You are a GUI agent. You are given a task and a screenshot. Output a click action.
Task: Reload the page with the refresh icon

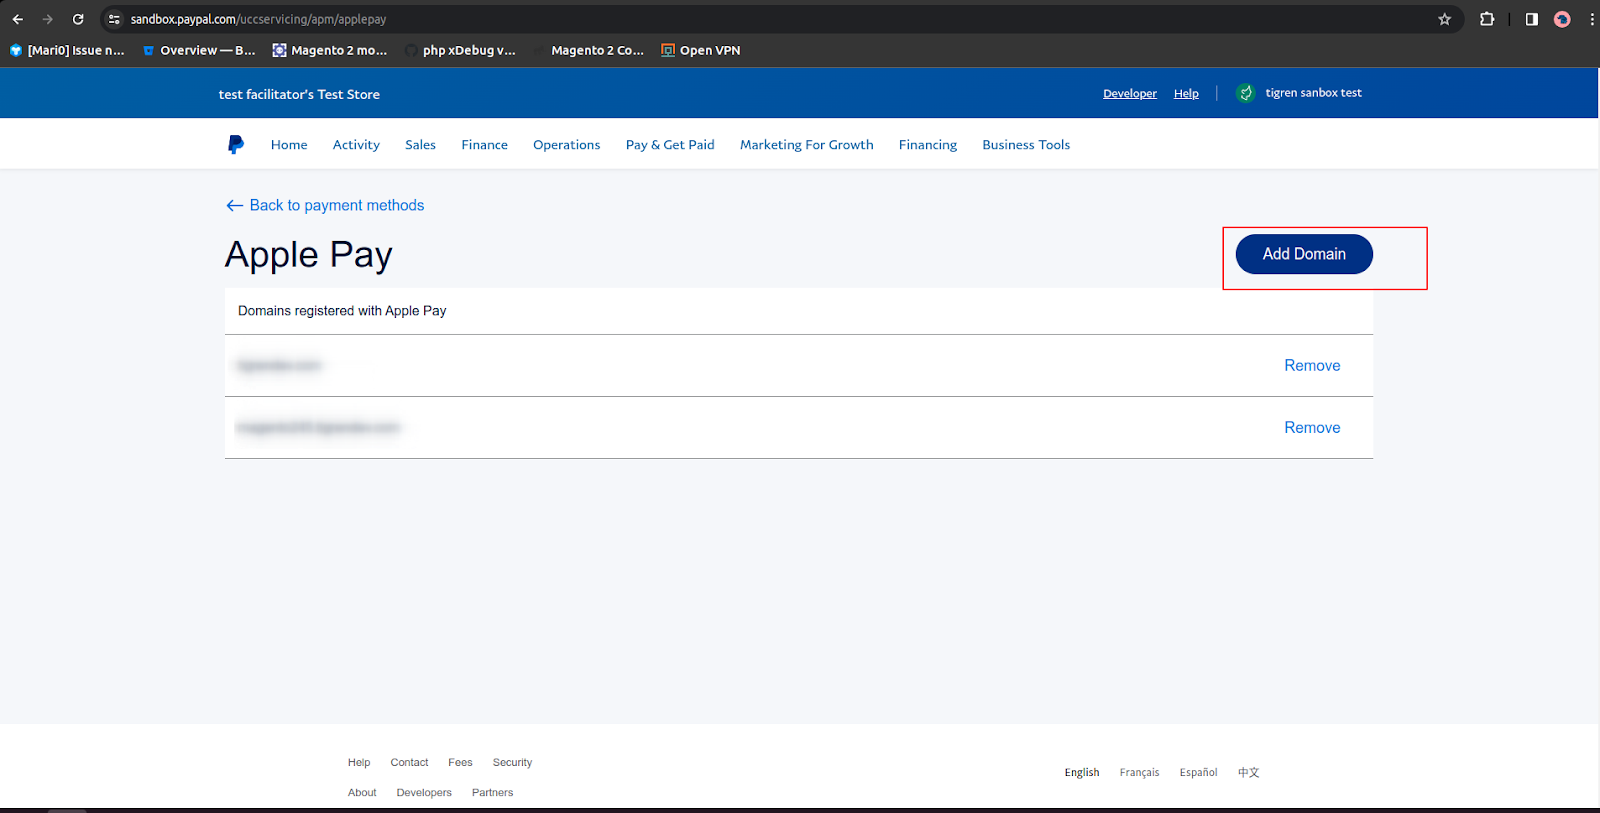[x=78, y=19]
